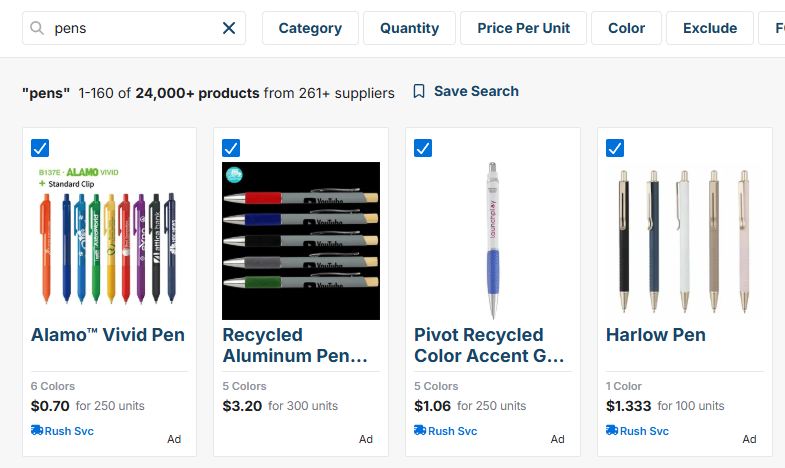
Task: Open the Quantity filter dropdown
Action: click(410, 28)
